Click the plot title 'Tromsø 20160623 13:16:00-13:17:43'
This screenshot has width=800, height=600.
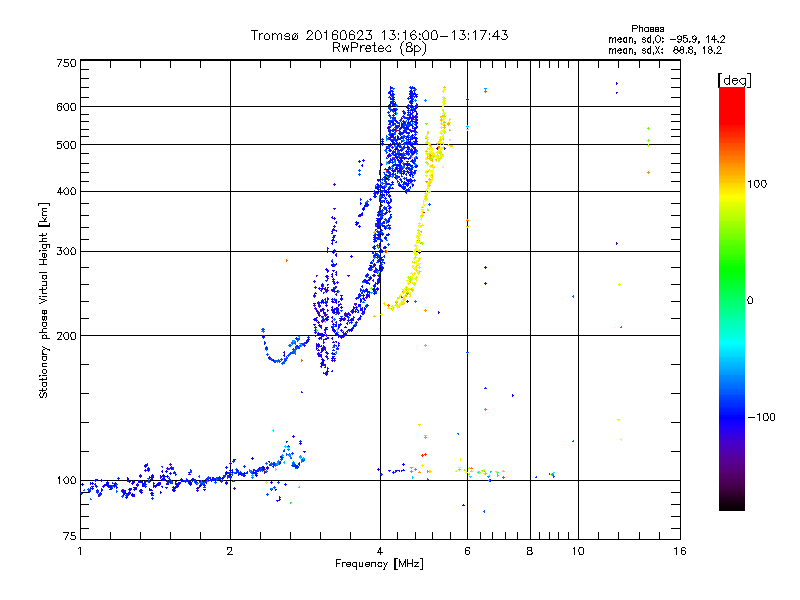coord(379,35)
